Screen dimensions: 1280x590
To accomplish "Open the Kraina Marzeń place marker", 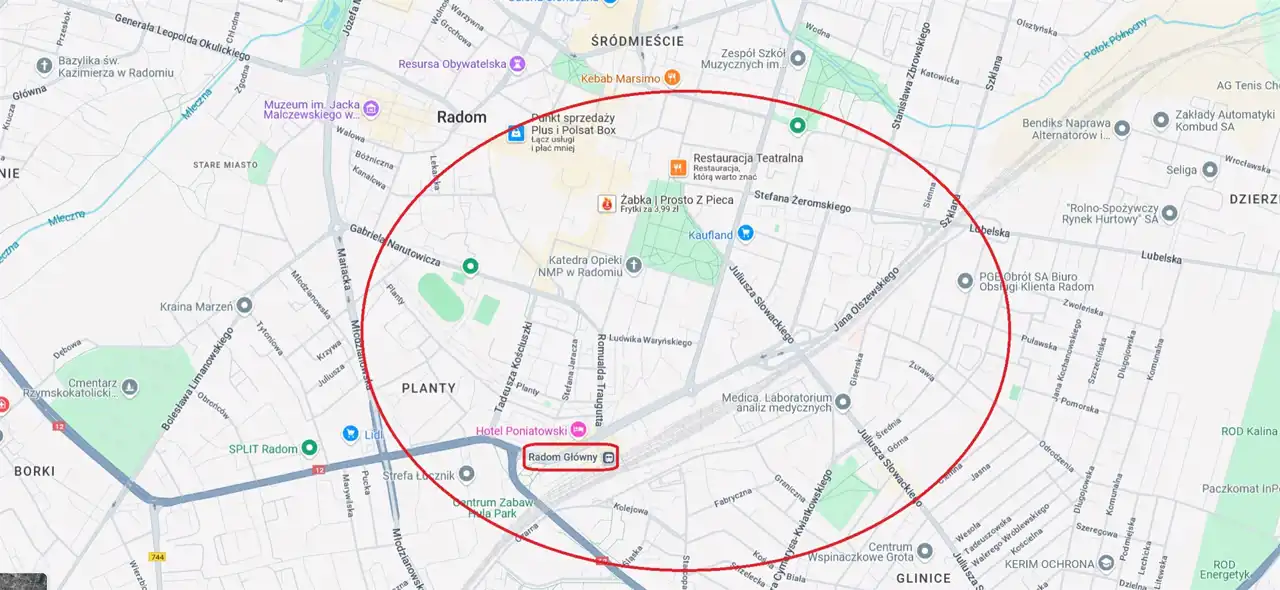I will [244, 305].
